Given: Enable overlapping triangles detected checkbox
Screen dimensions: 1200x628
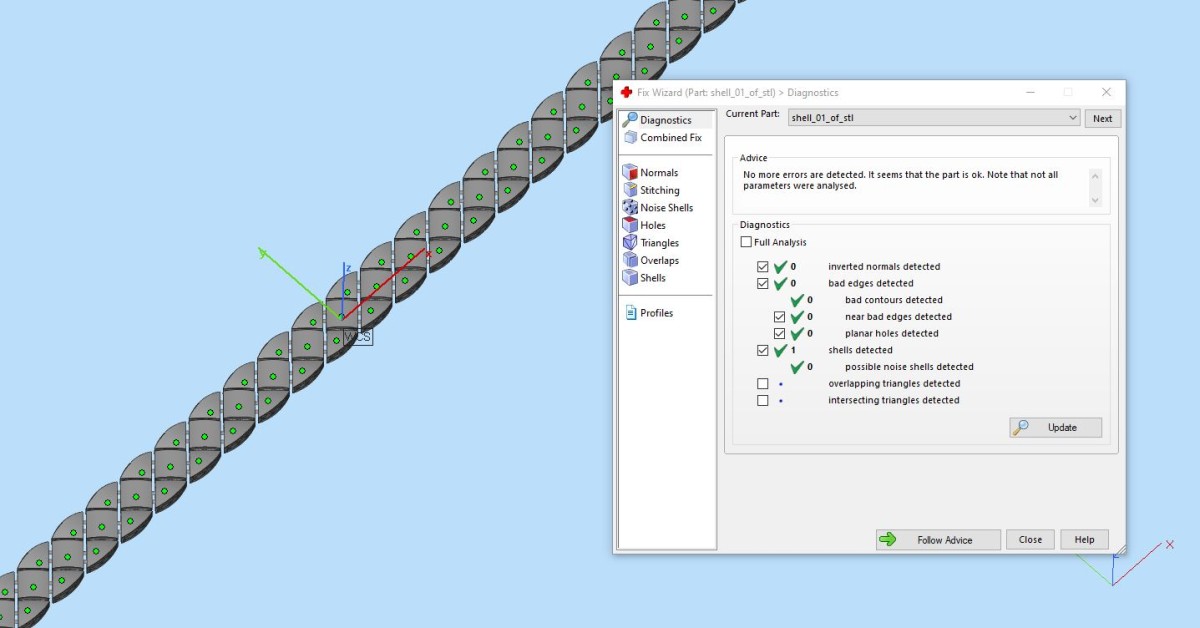Looking at the screenshot, I should [763, 384].
